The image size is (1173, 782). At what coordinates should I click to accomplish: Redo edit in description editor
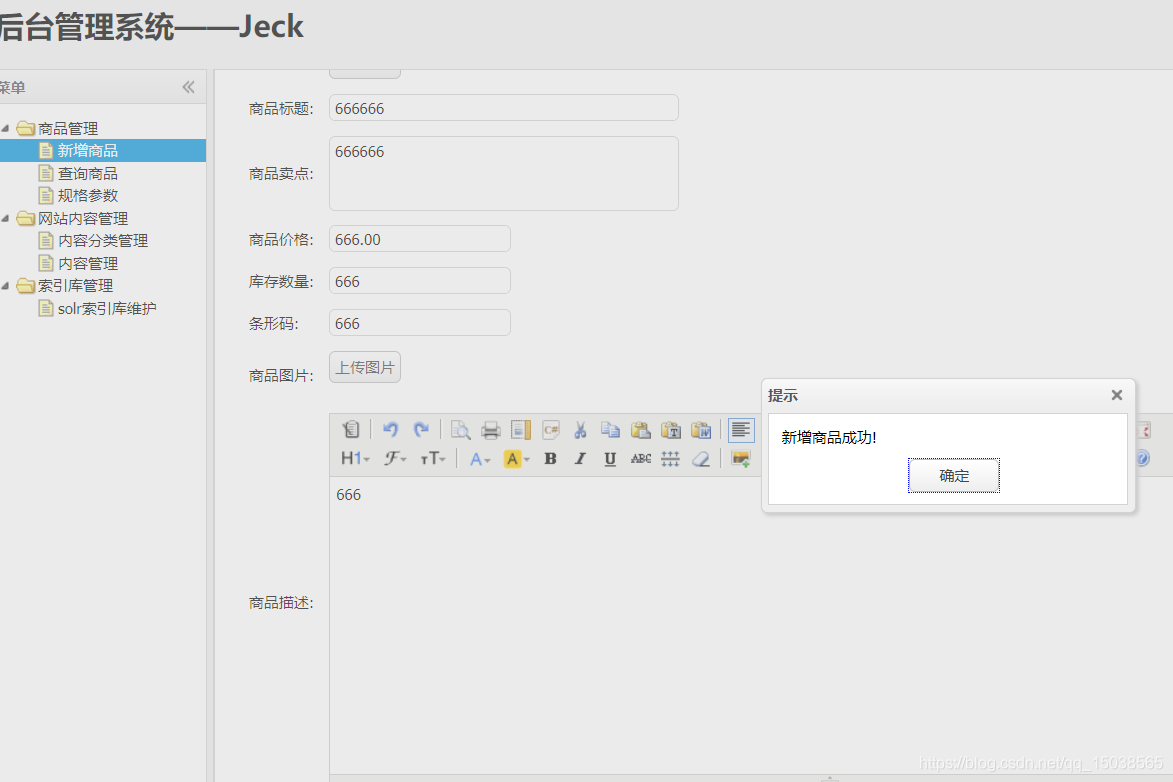point(421,430)
